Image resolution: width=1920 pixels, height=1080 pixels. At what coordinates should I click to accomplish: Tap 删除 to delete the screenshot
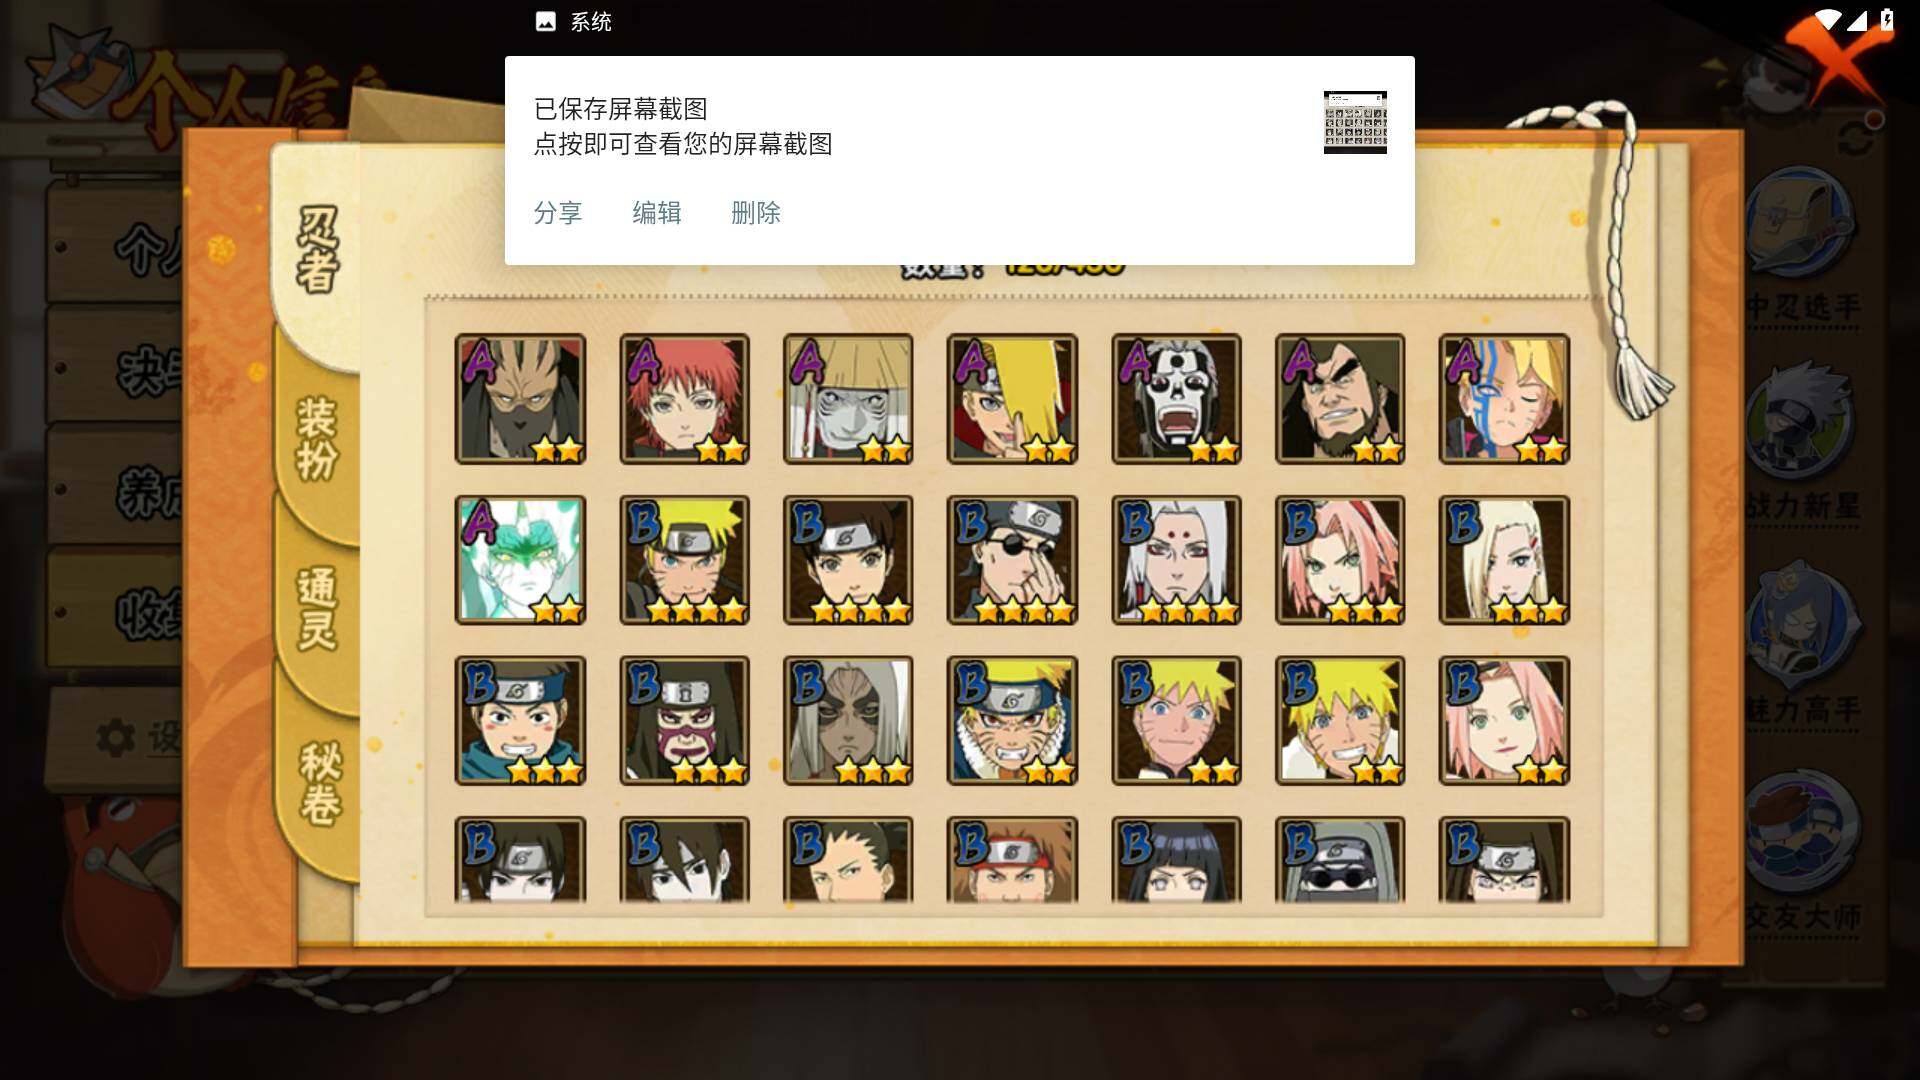755,213
